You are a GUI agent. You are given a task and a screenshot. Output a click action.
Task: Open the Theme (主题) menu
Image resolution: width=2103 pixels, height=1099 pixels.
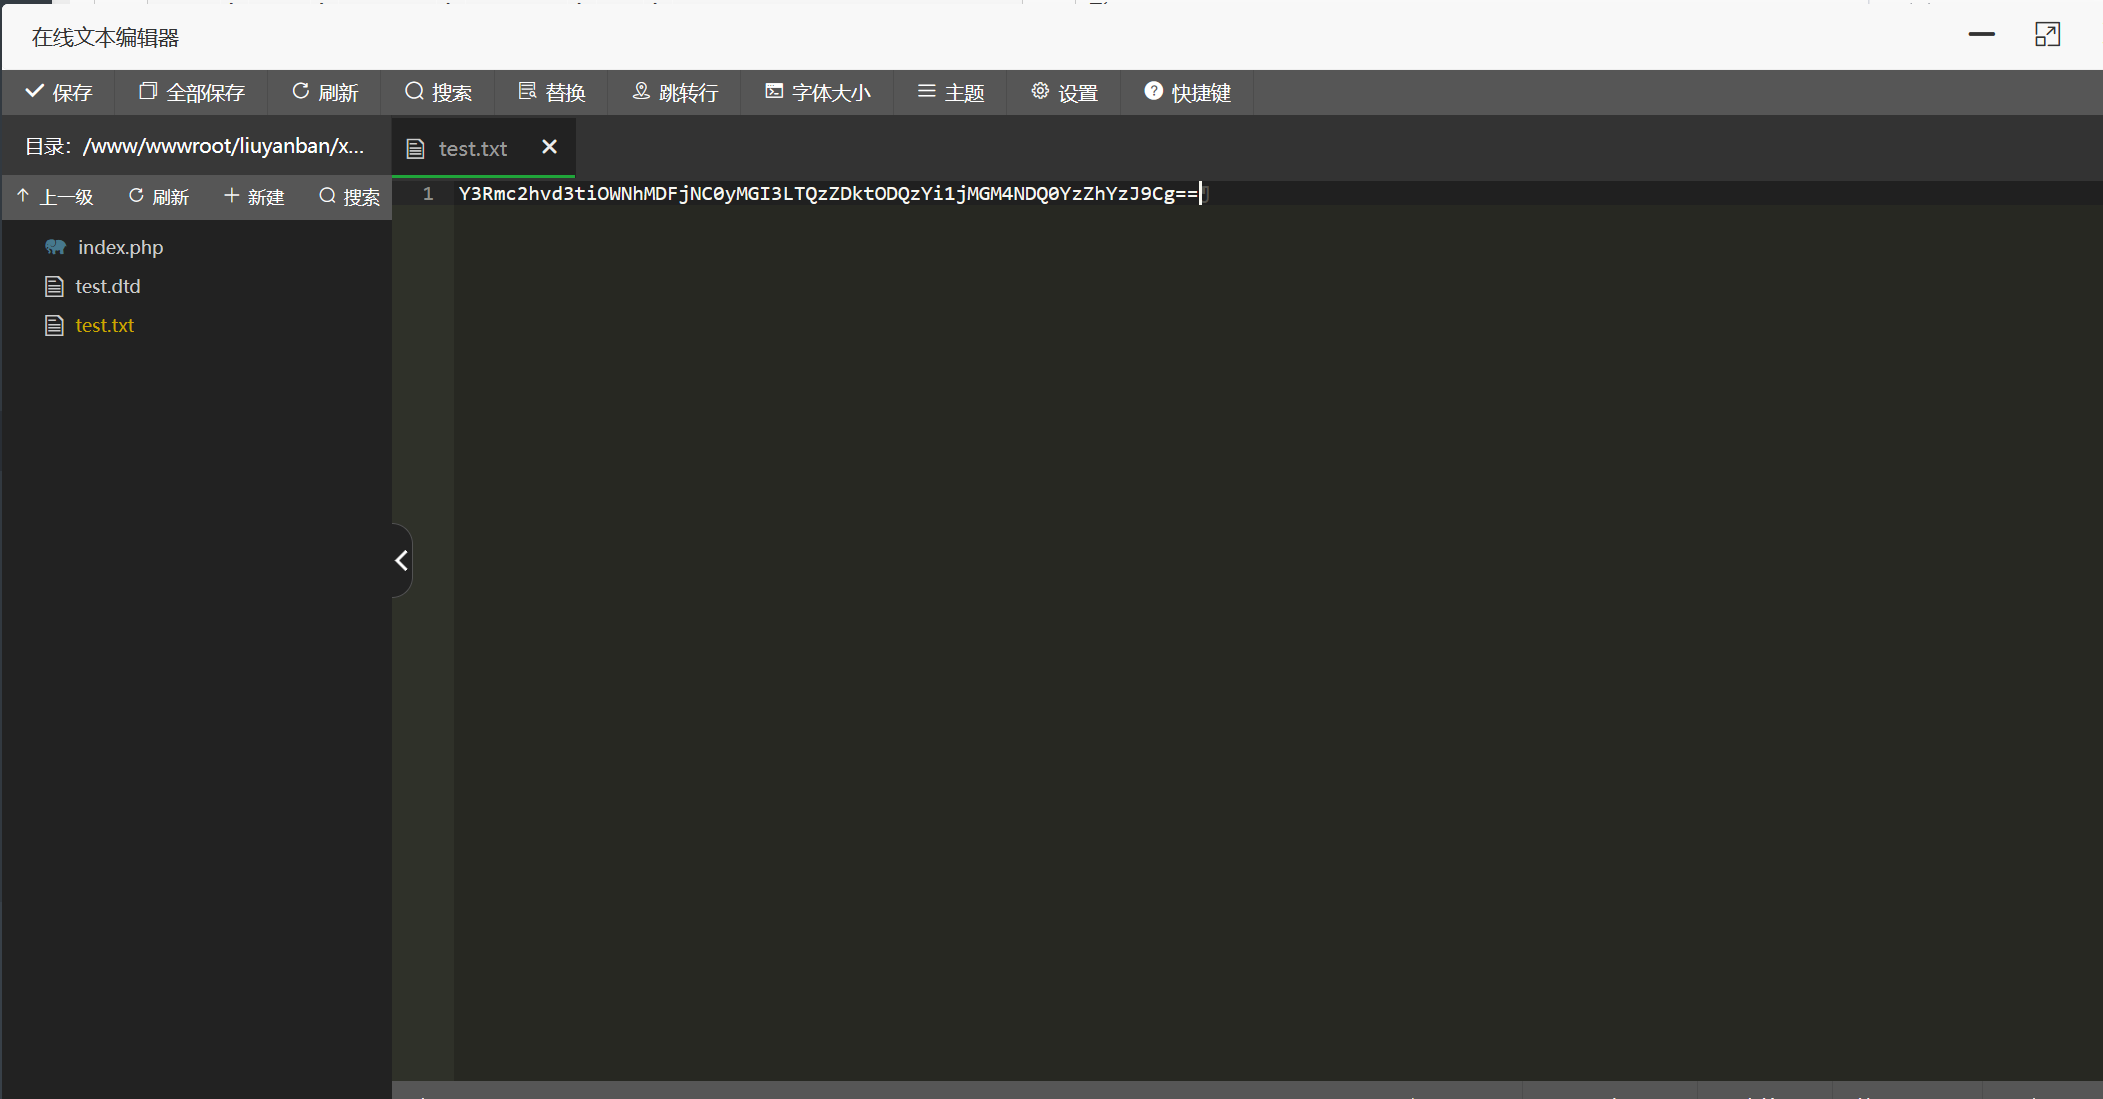(x=951, y=92)
